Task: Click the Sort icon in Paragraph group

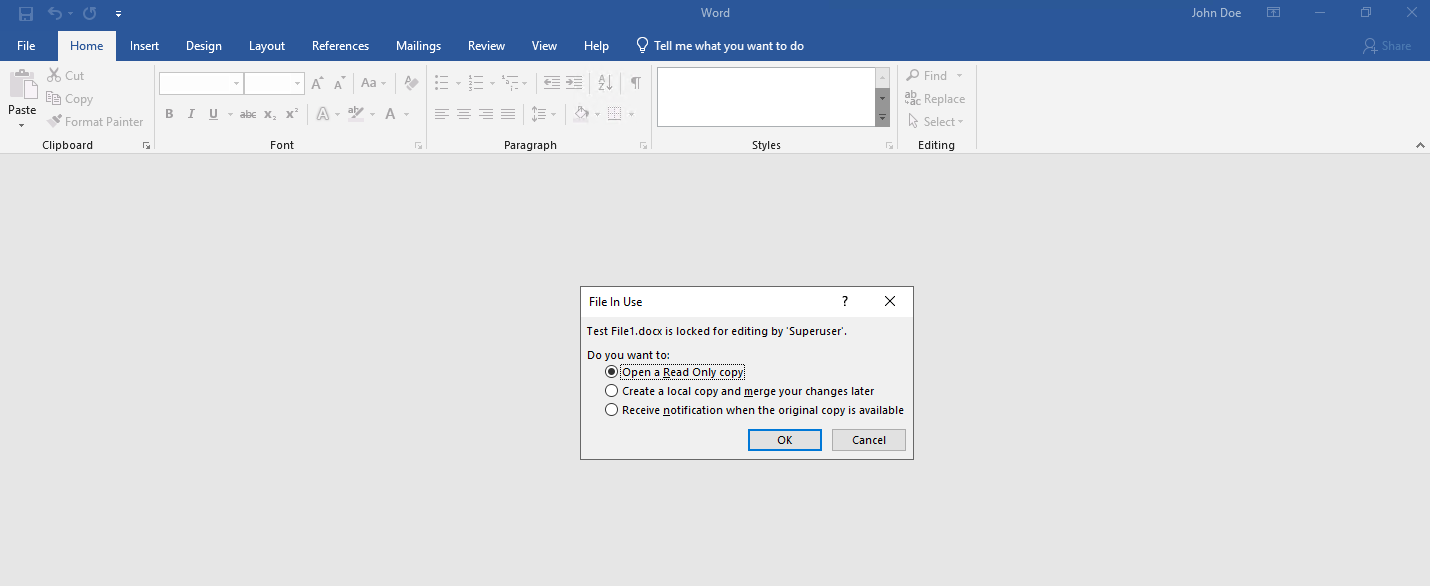Action: pos(605,83)
